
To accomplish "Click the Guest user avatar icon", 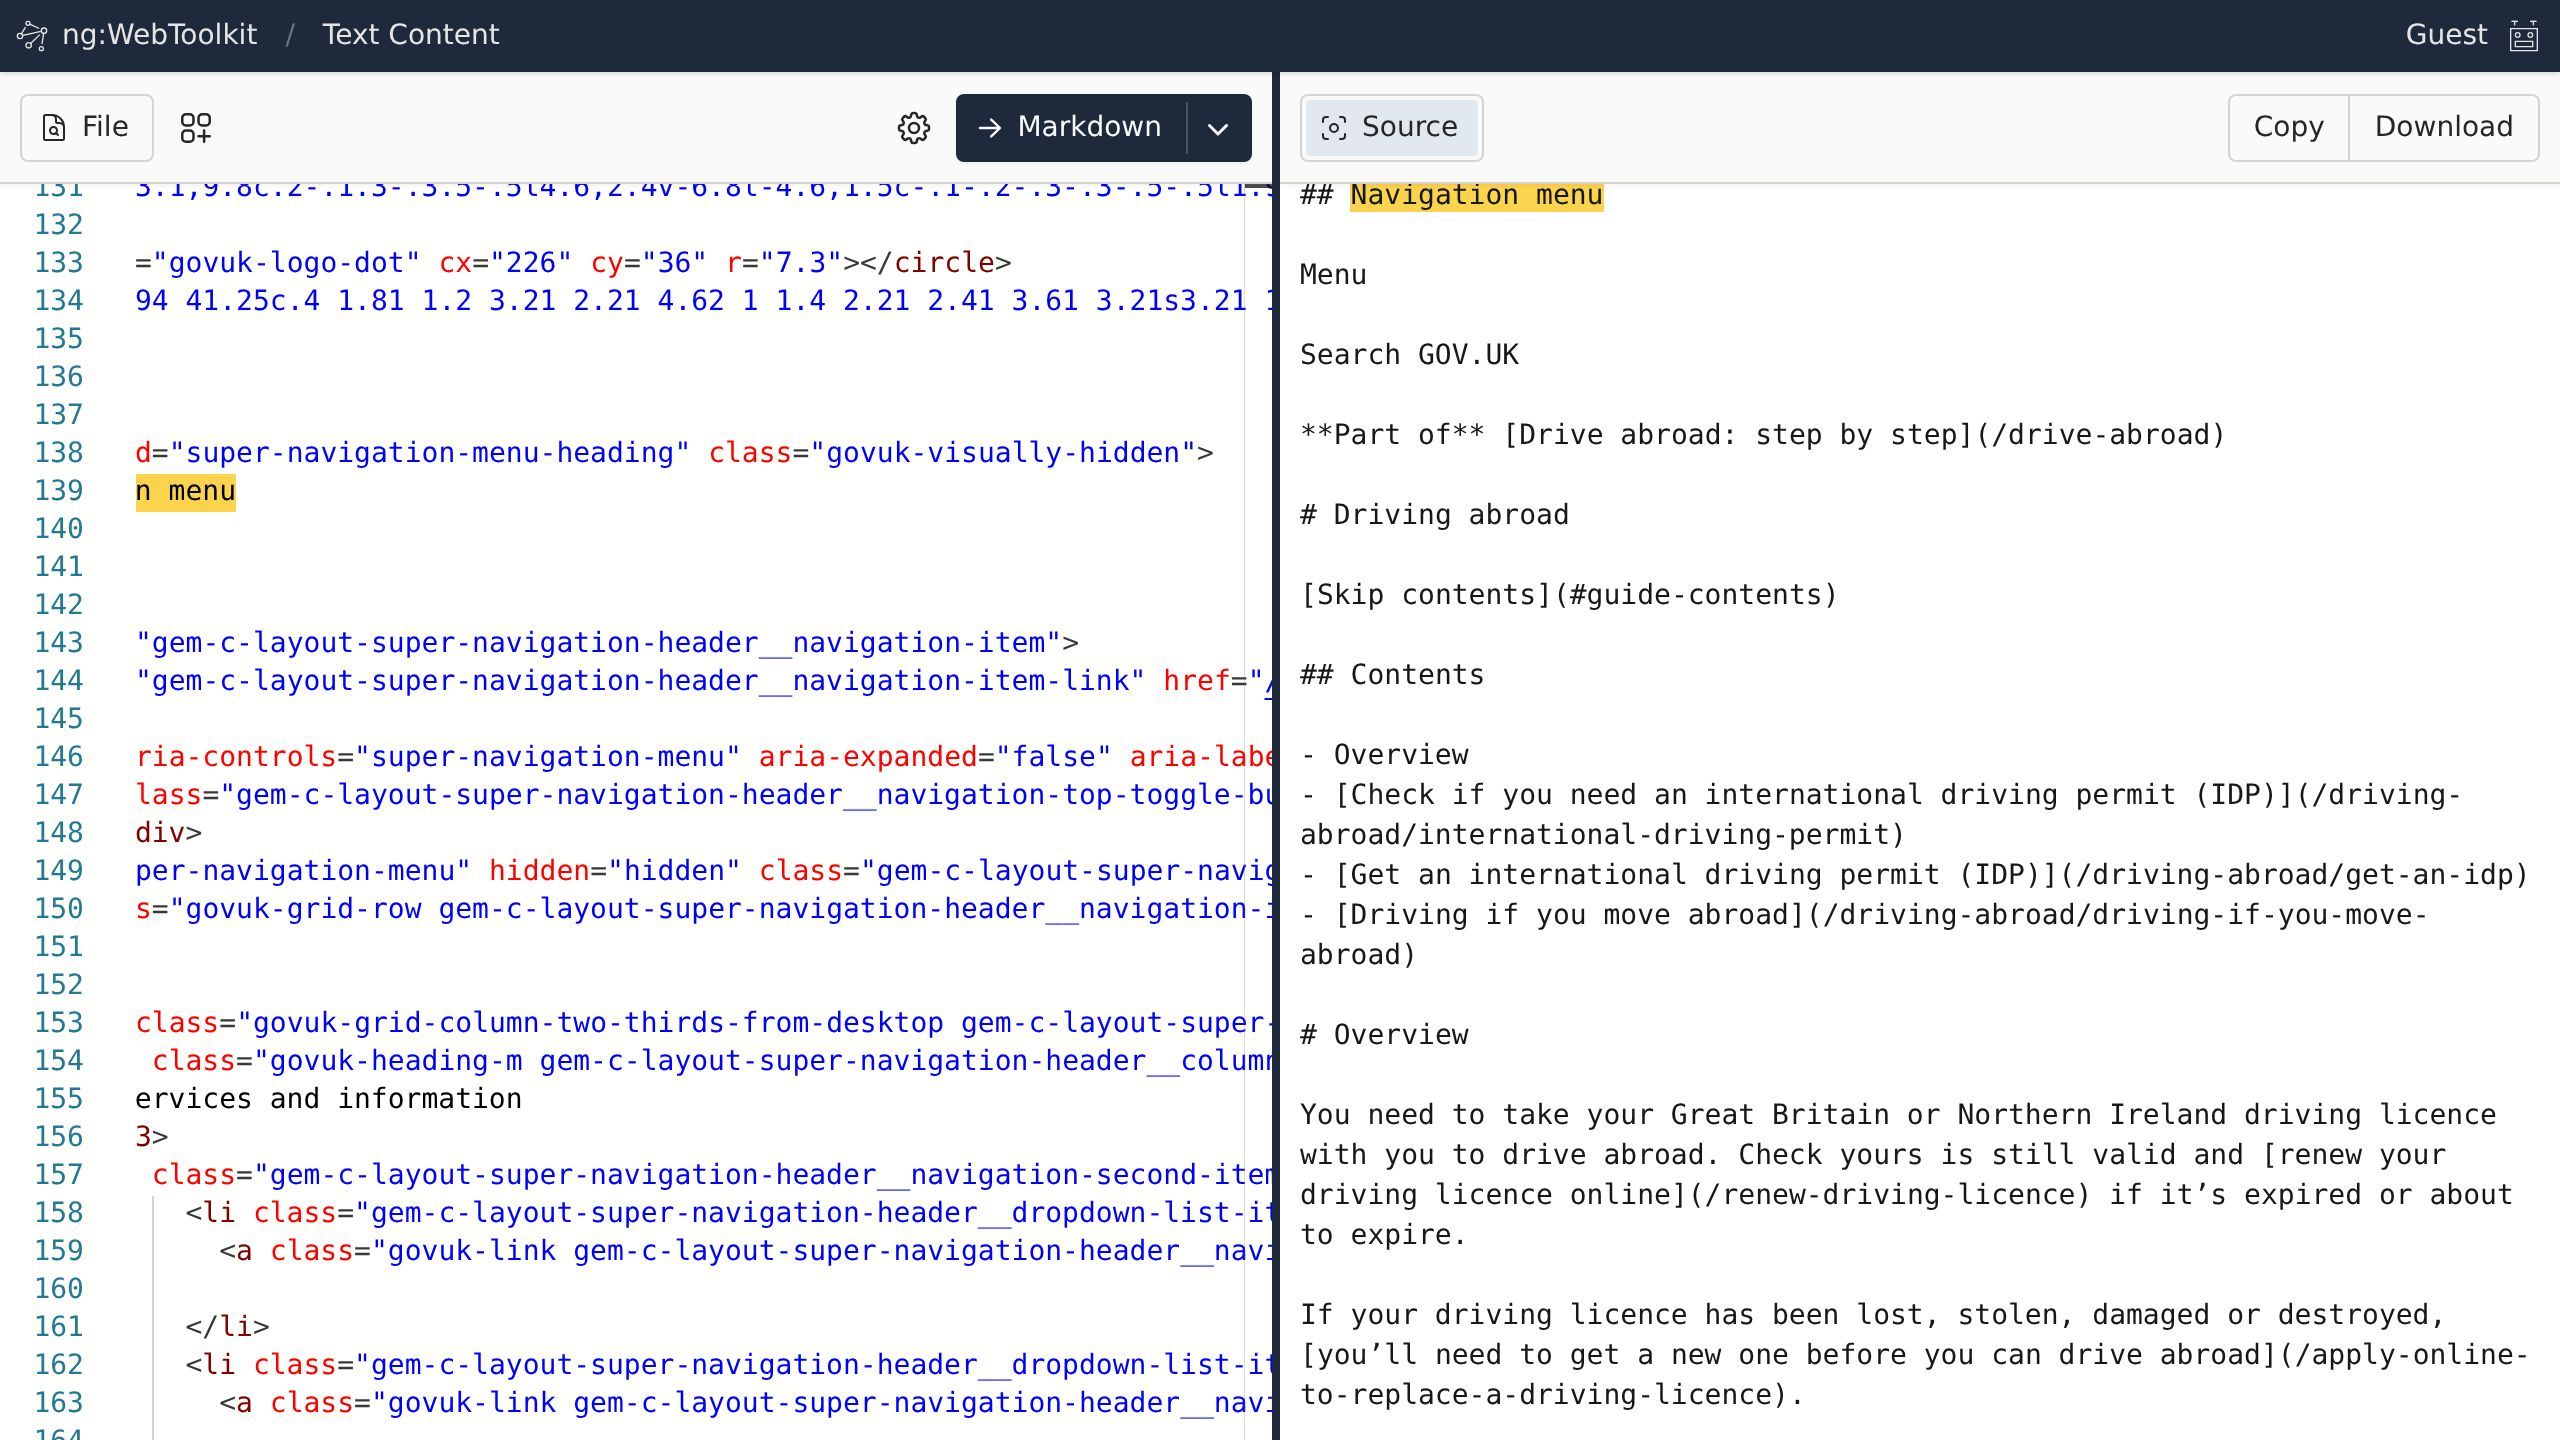I will (x=2524, y=35).
